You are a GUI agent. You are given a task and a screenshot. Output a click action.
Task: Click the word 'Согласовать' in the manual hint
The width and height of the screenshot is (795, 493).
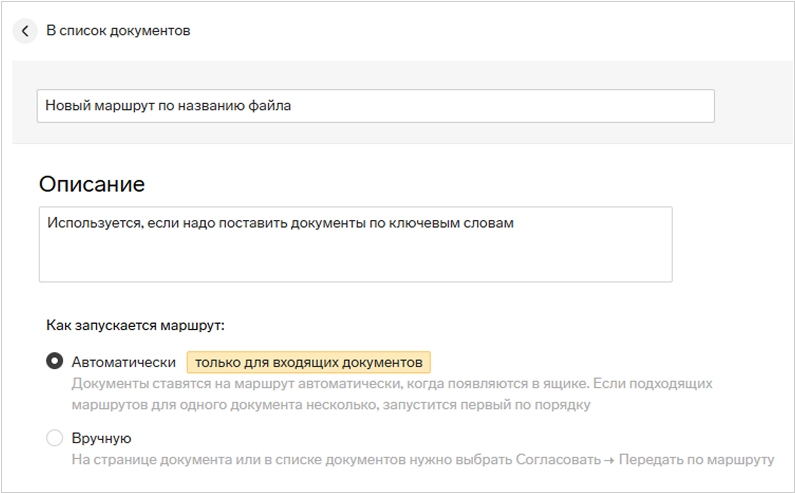click(555, 460)
